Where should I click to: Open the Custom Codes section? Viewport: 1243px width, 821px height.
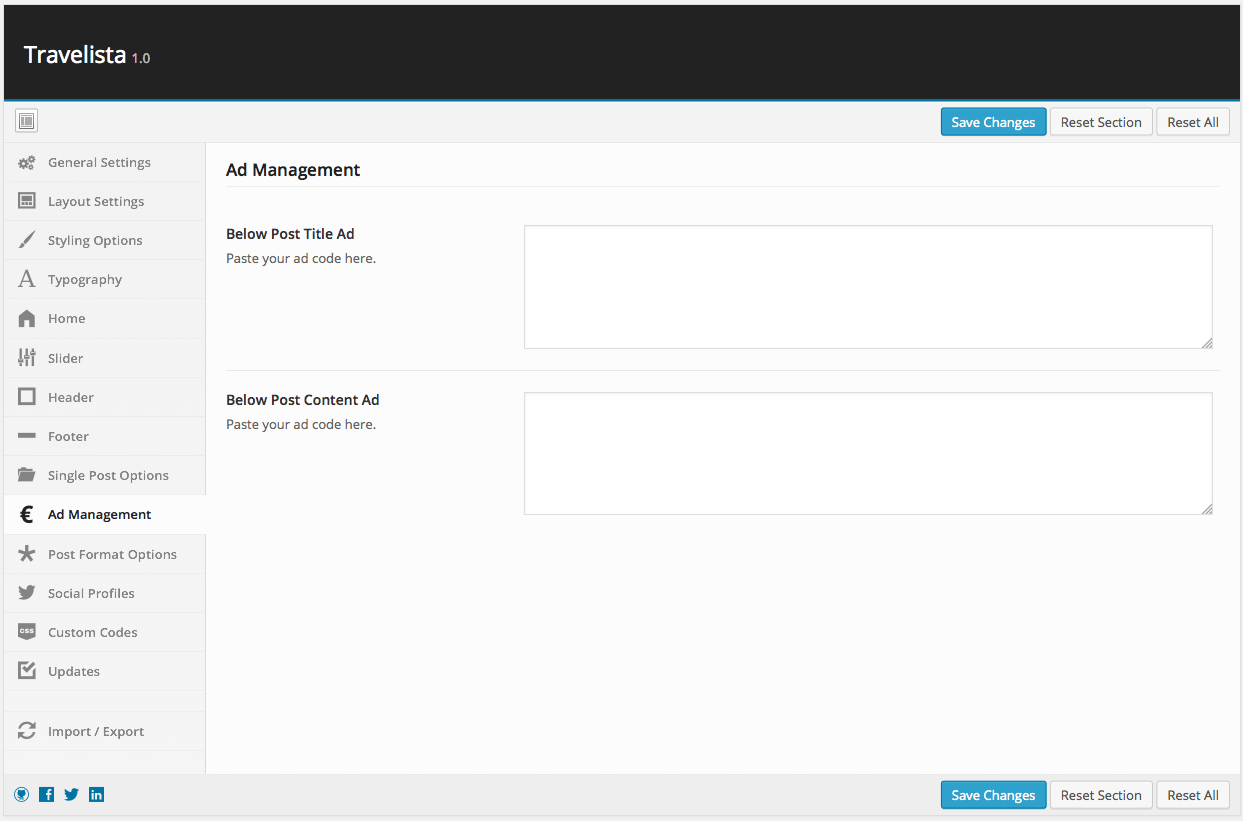105,632
